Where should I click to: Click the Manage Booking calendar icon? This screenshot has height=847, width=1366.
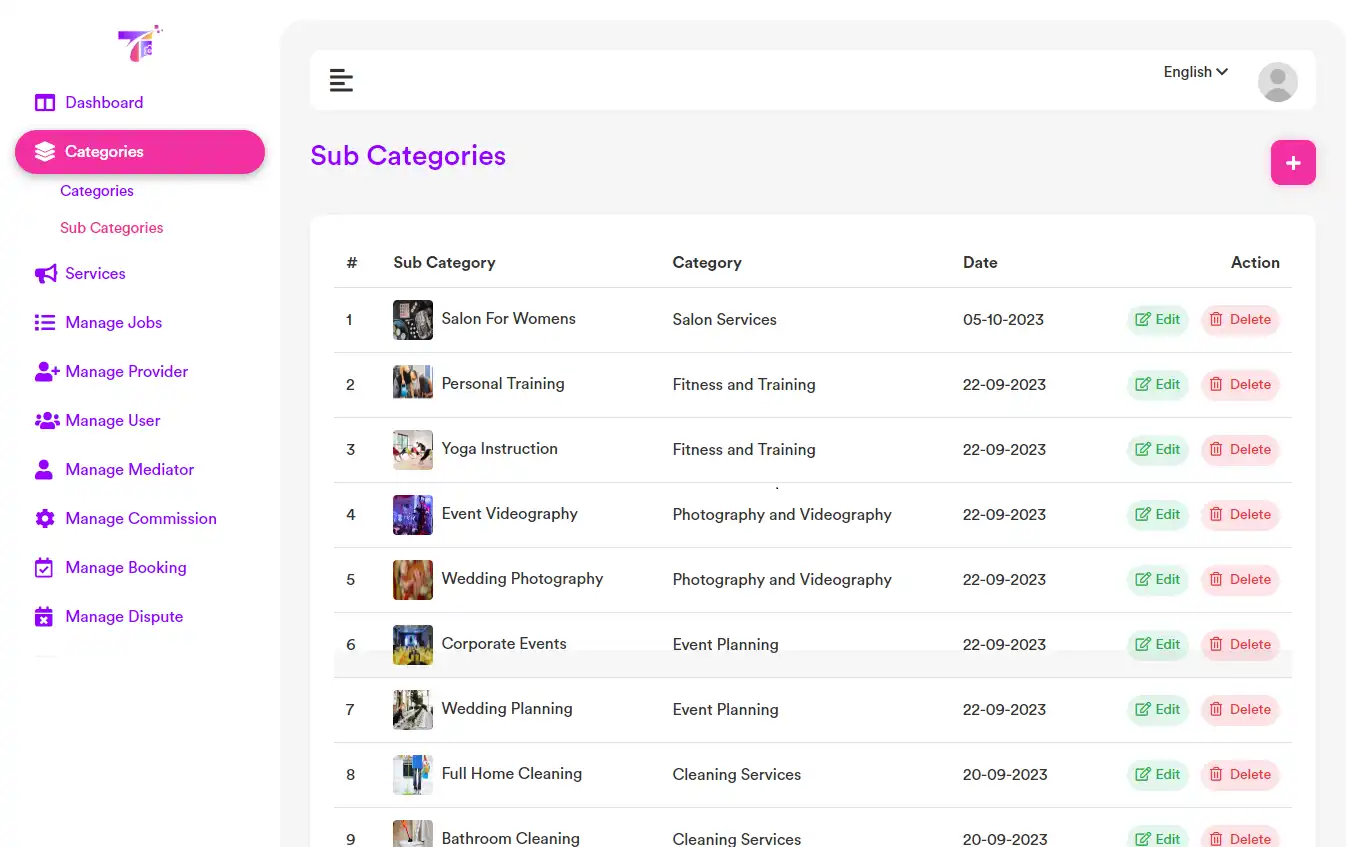(44, 567)
